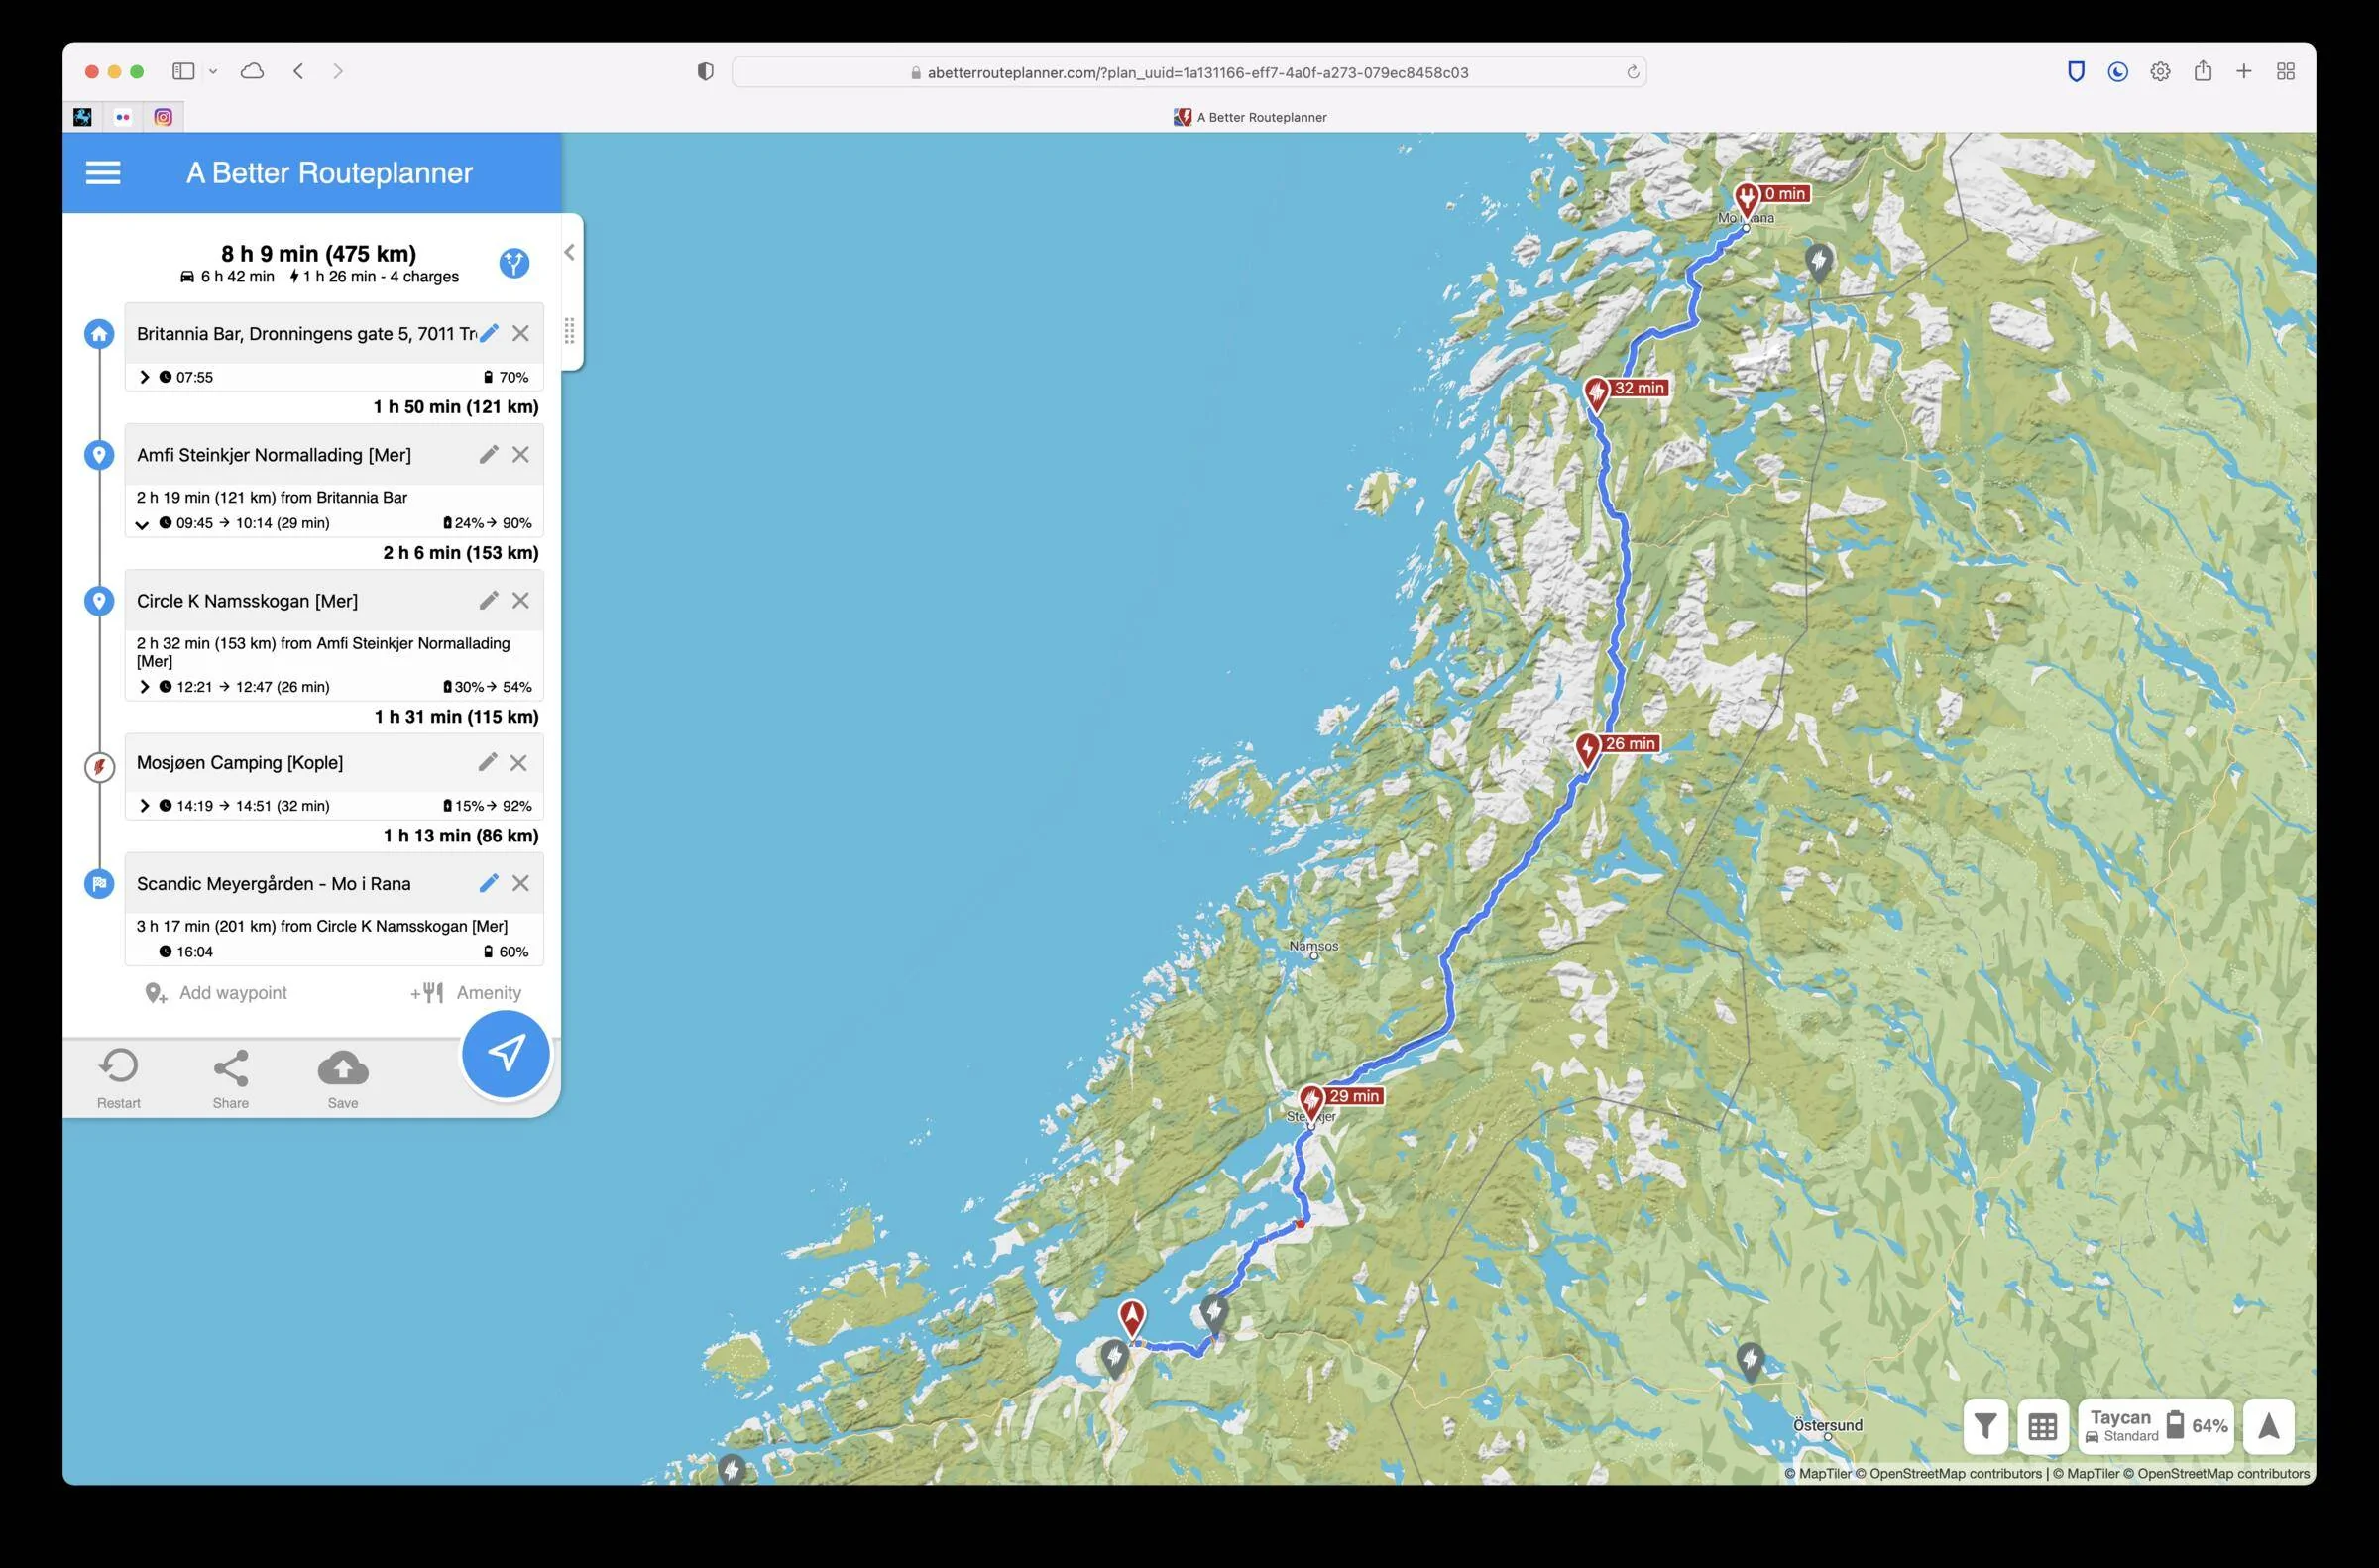Click the red start location map marker

tap(1132, 1318)
